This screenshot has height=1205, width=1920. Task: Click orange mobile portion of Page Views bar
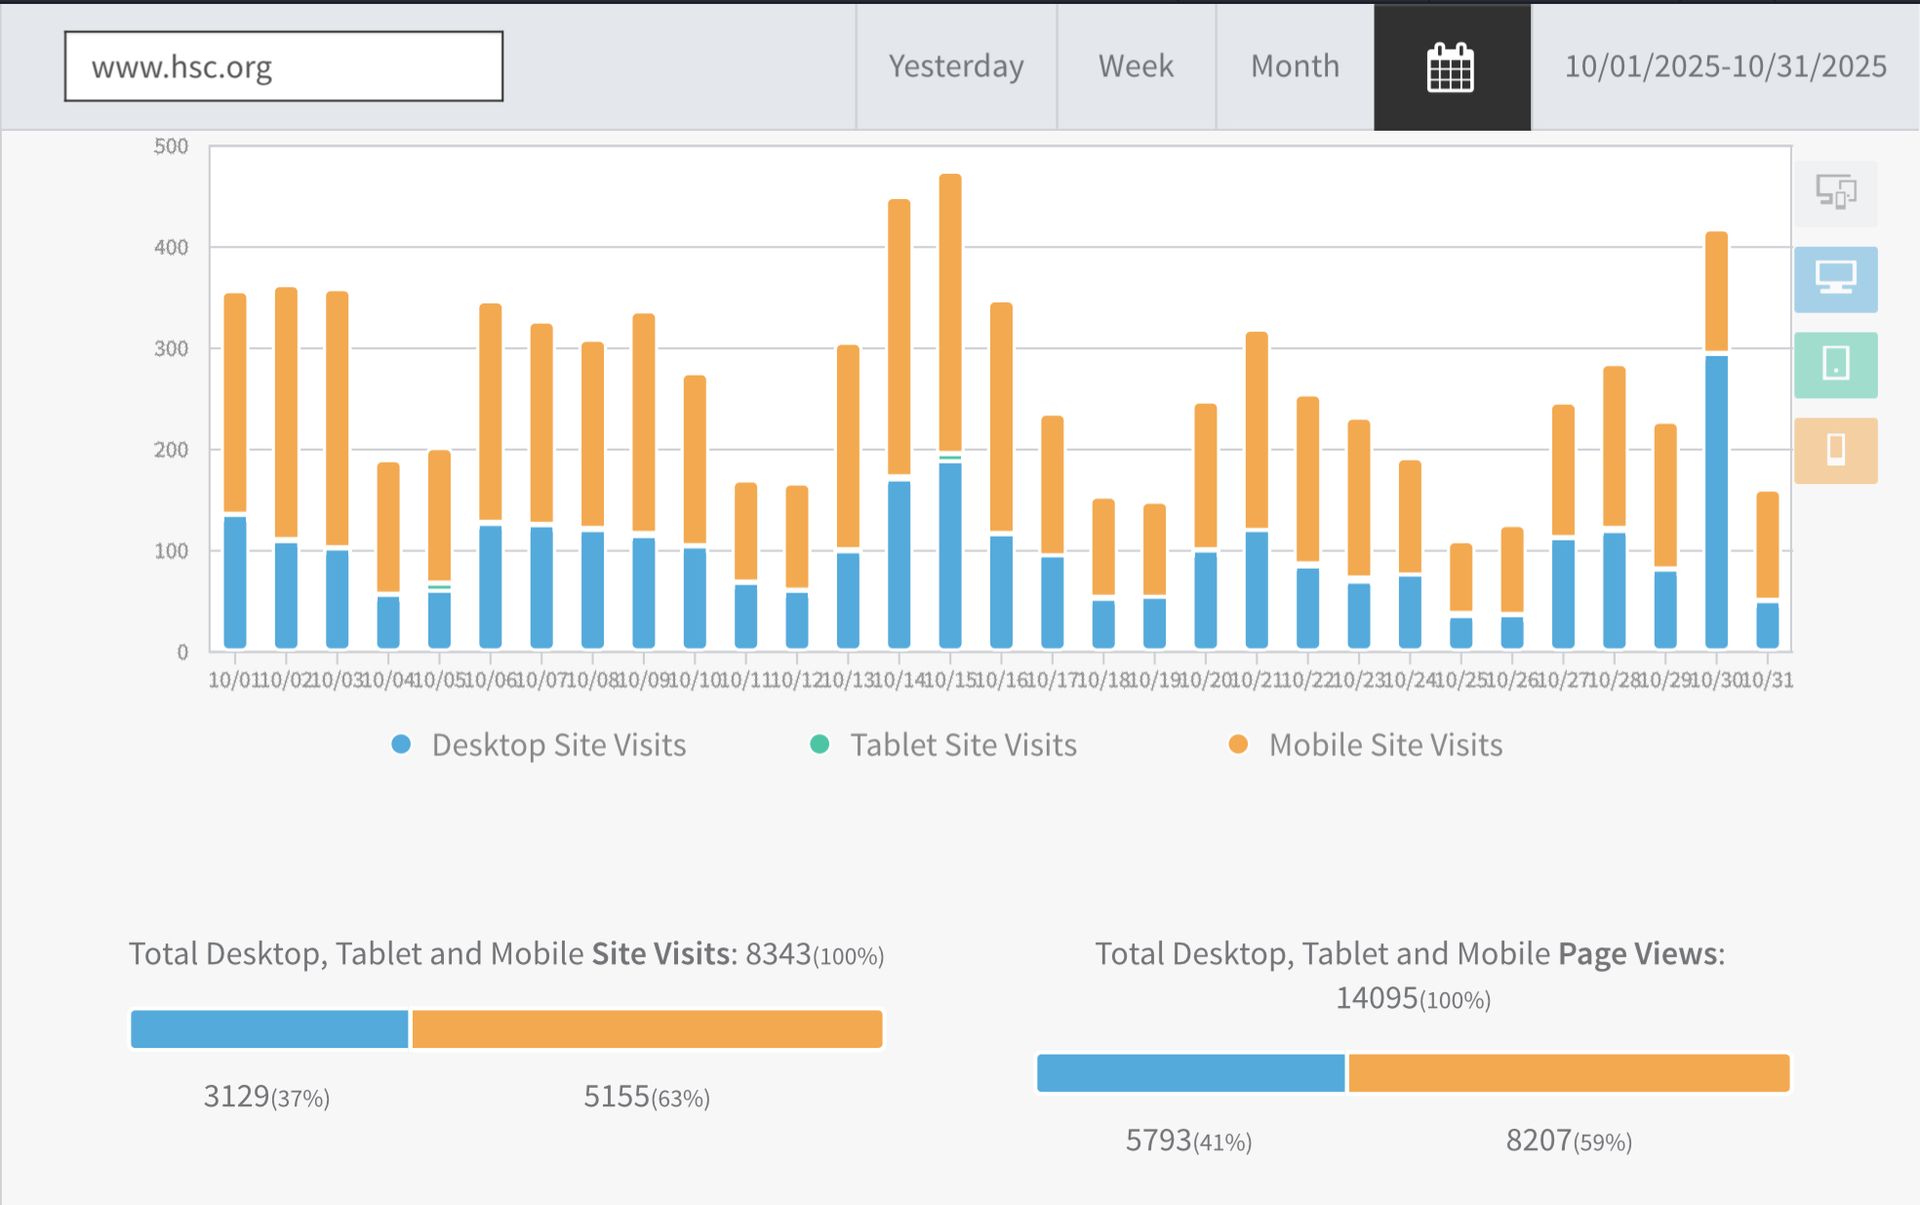coord(1568,1073)
